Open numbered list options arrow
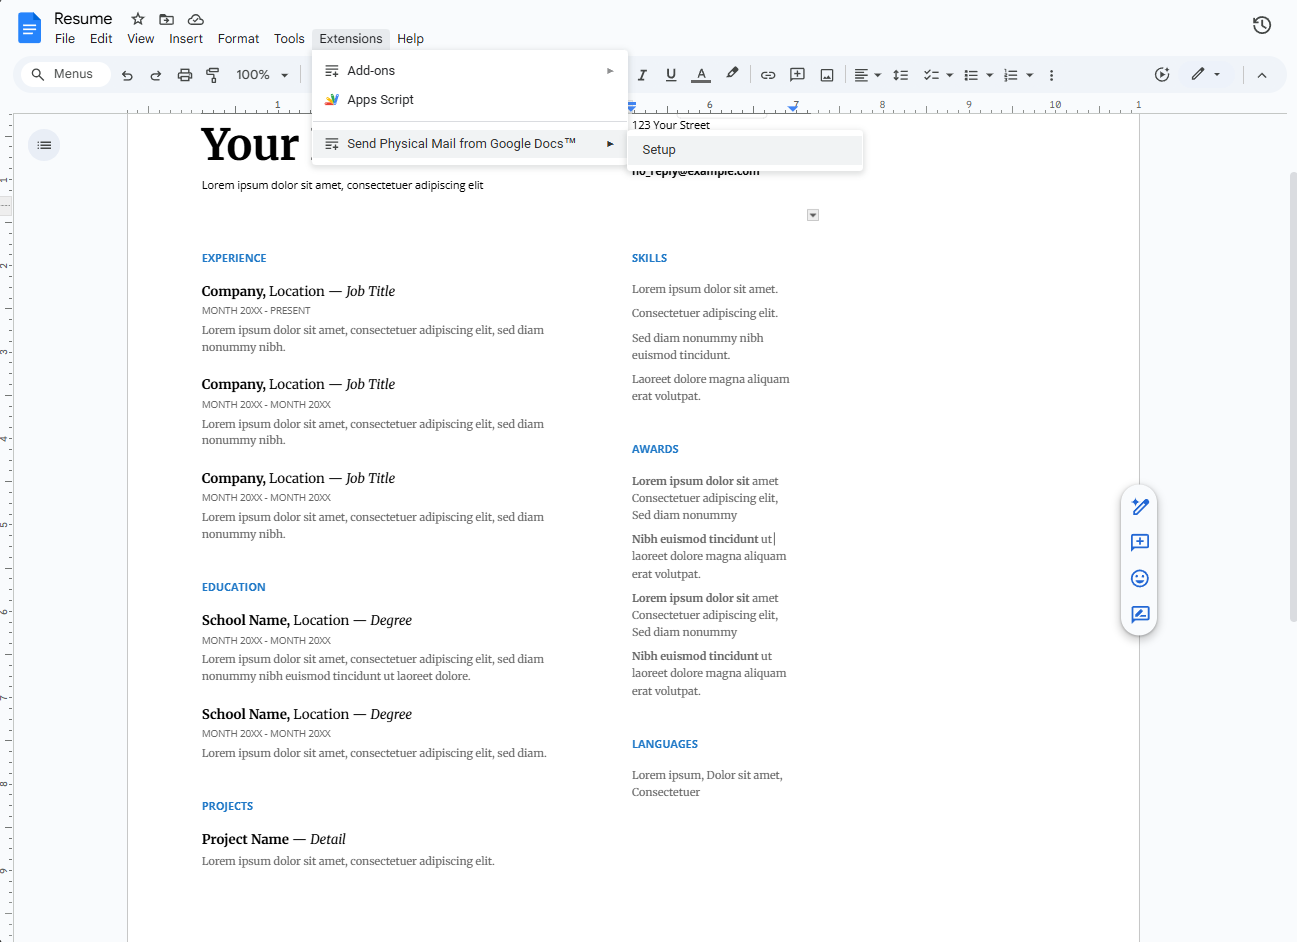 1030,75
